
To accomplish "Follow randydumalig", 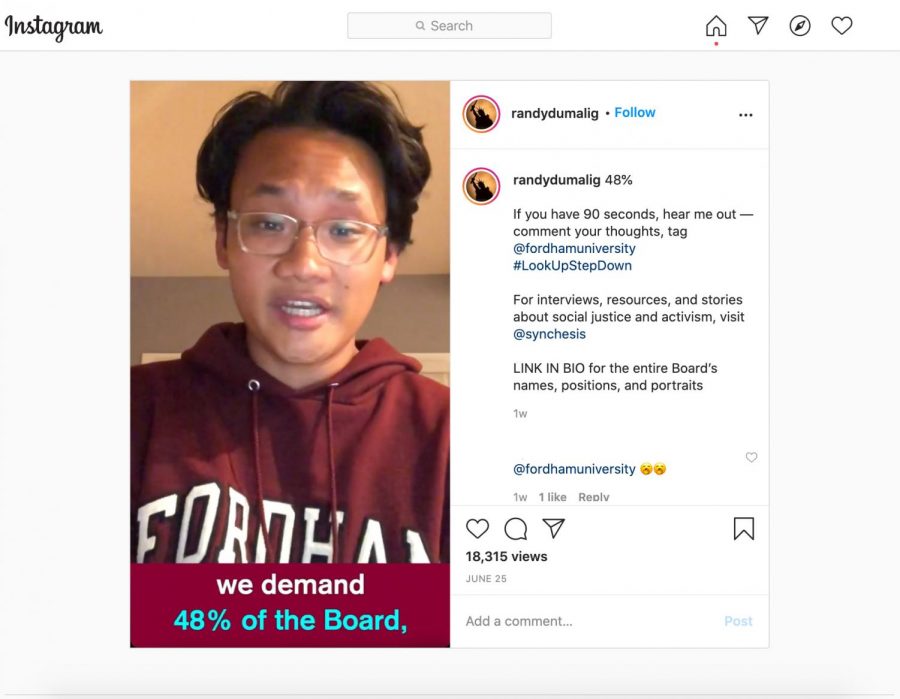I will [x=635, y=112].
